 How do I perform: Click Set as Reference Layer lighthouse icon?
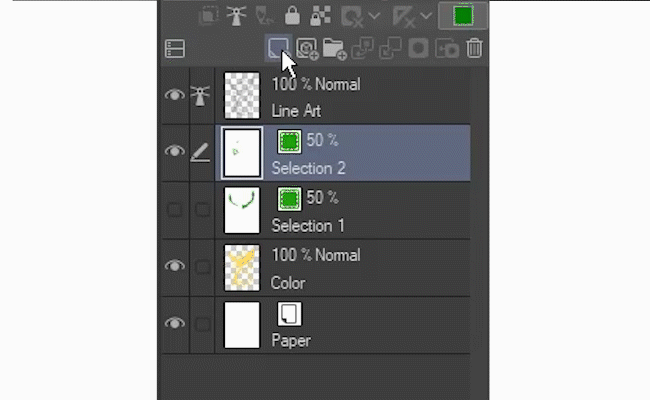[237, 15]
